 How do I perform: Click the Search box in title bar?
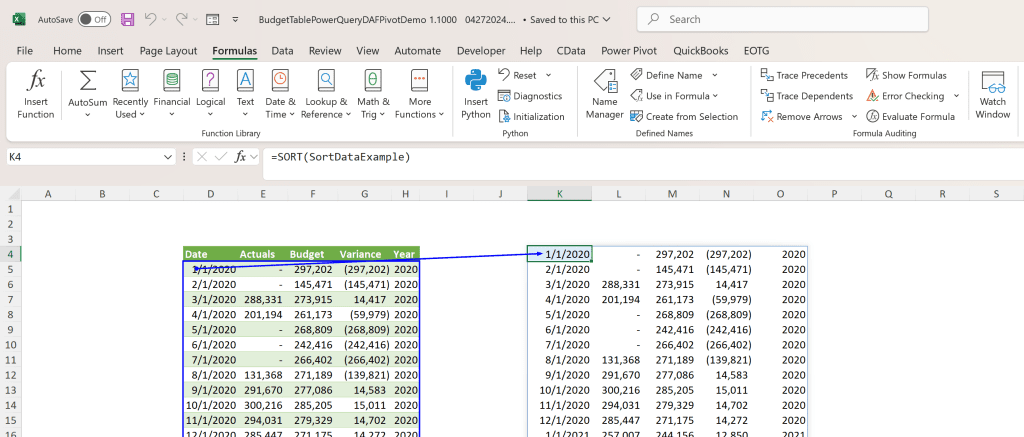pos(780,19)
